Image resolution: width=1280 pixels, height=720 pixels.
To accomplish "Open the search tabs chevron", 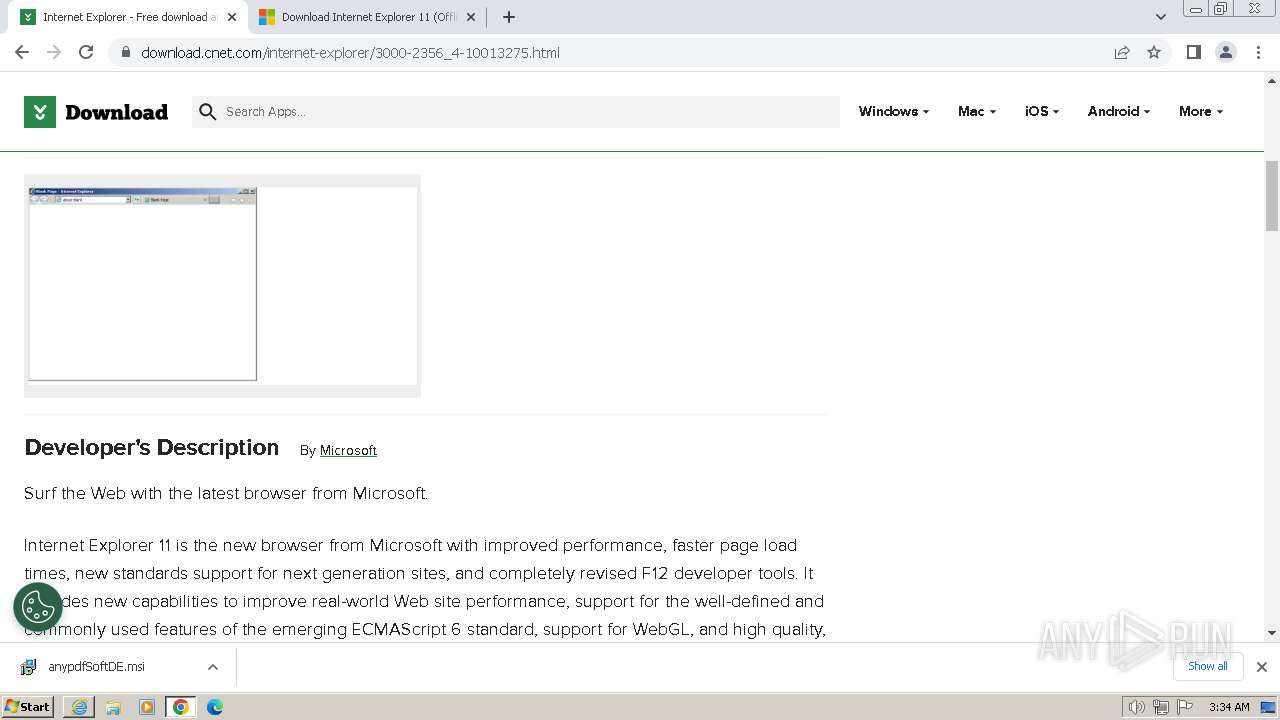I will [x=1161, y=17].
